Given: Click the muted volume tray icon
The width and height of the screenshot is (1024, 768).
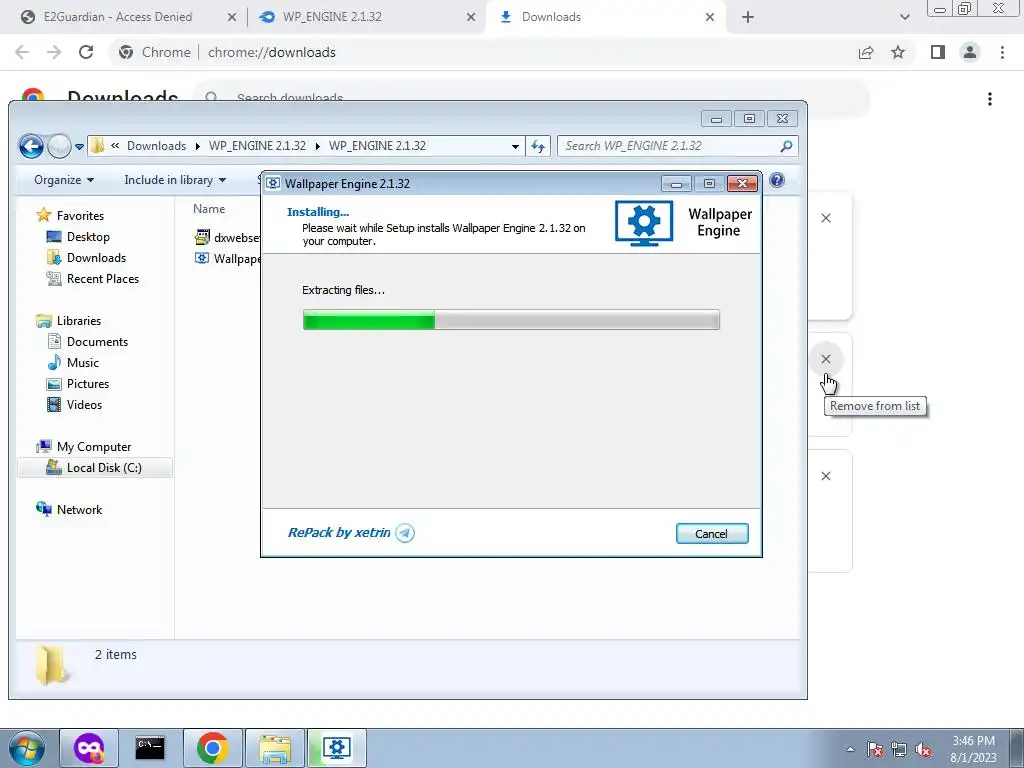Looking at the screenshot, I should 923,749.
